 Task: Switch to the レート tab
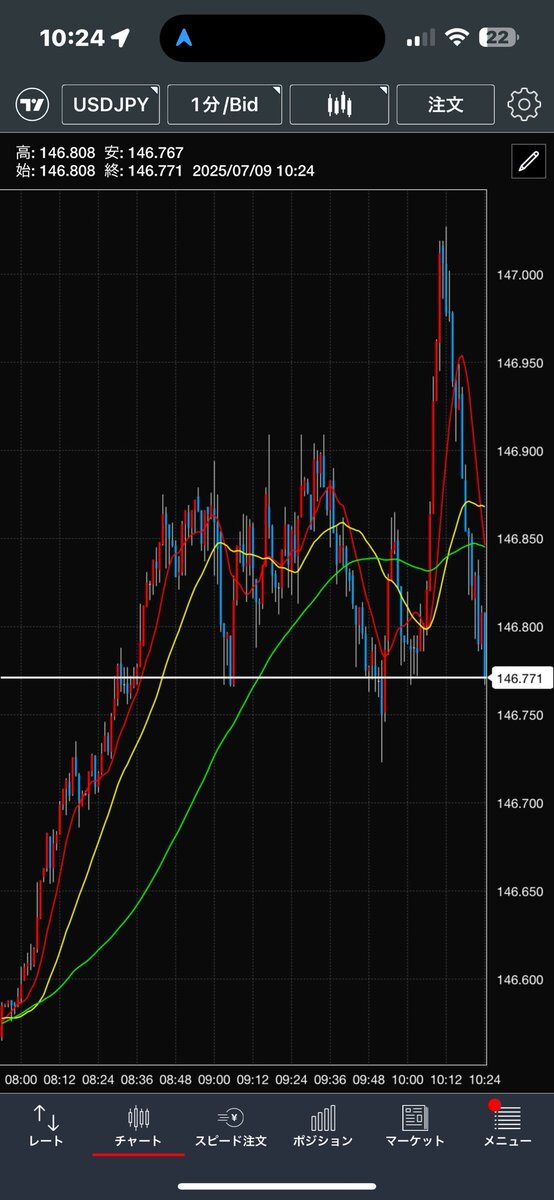click(x=46, y=1126)
